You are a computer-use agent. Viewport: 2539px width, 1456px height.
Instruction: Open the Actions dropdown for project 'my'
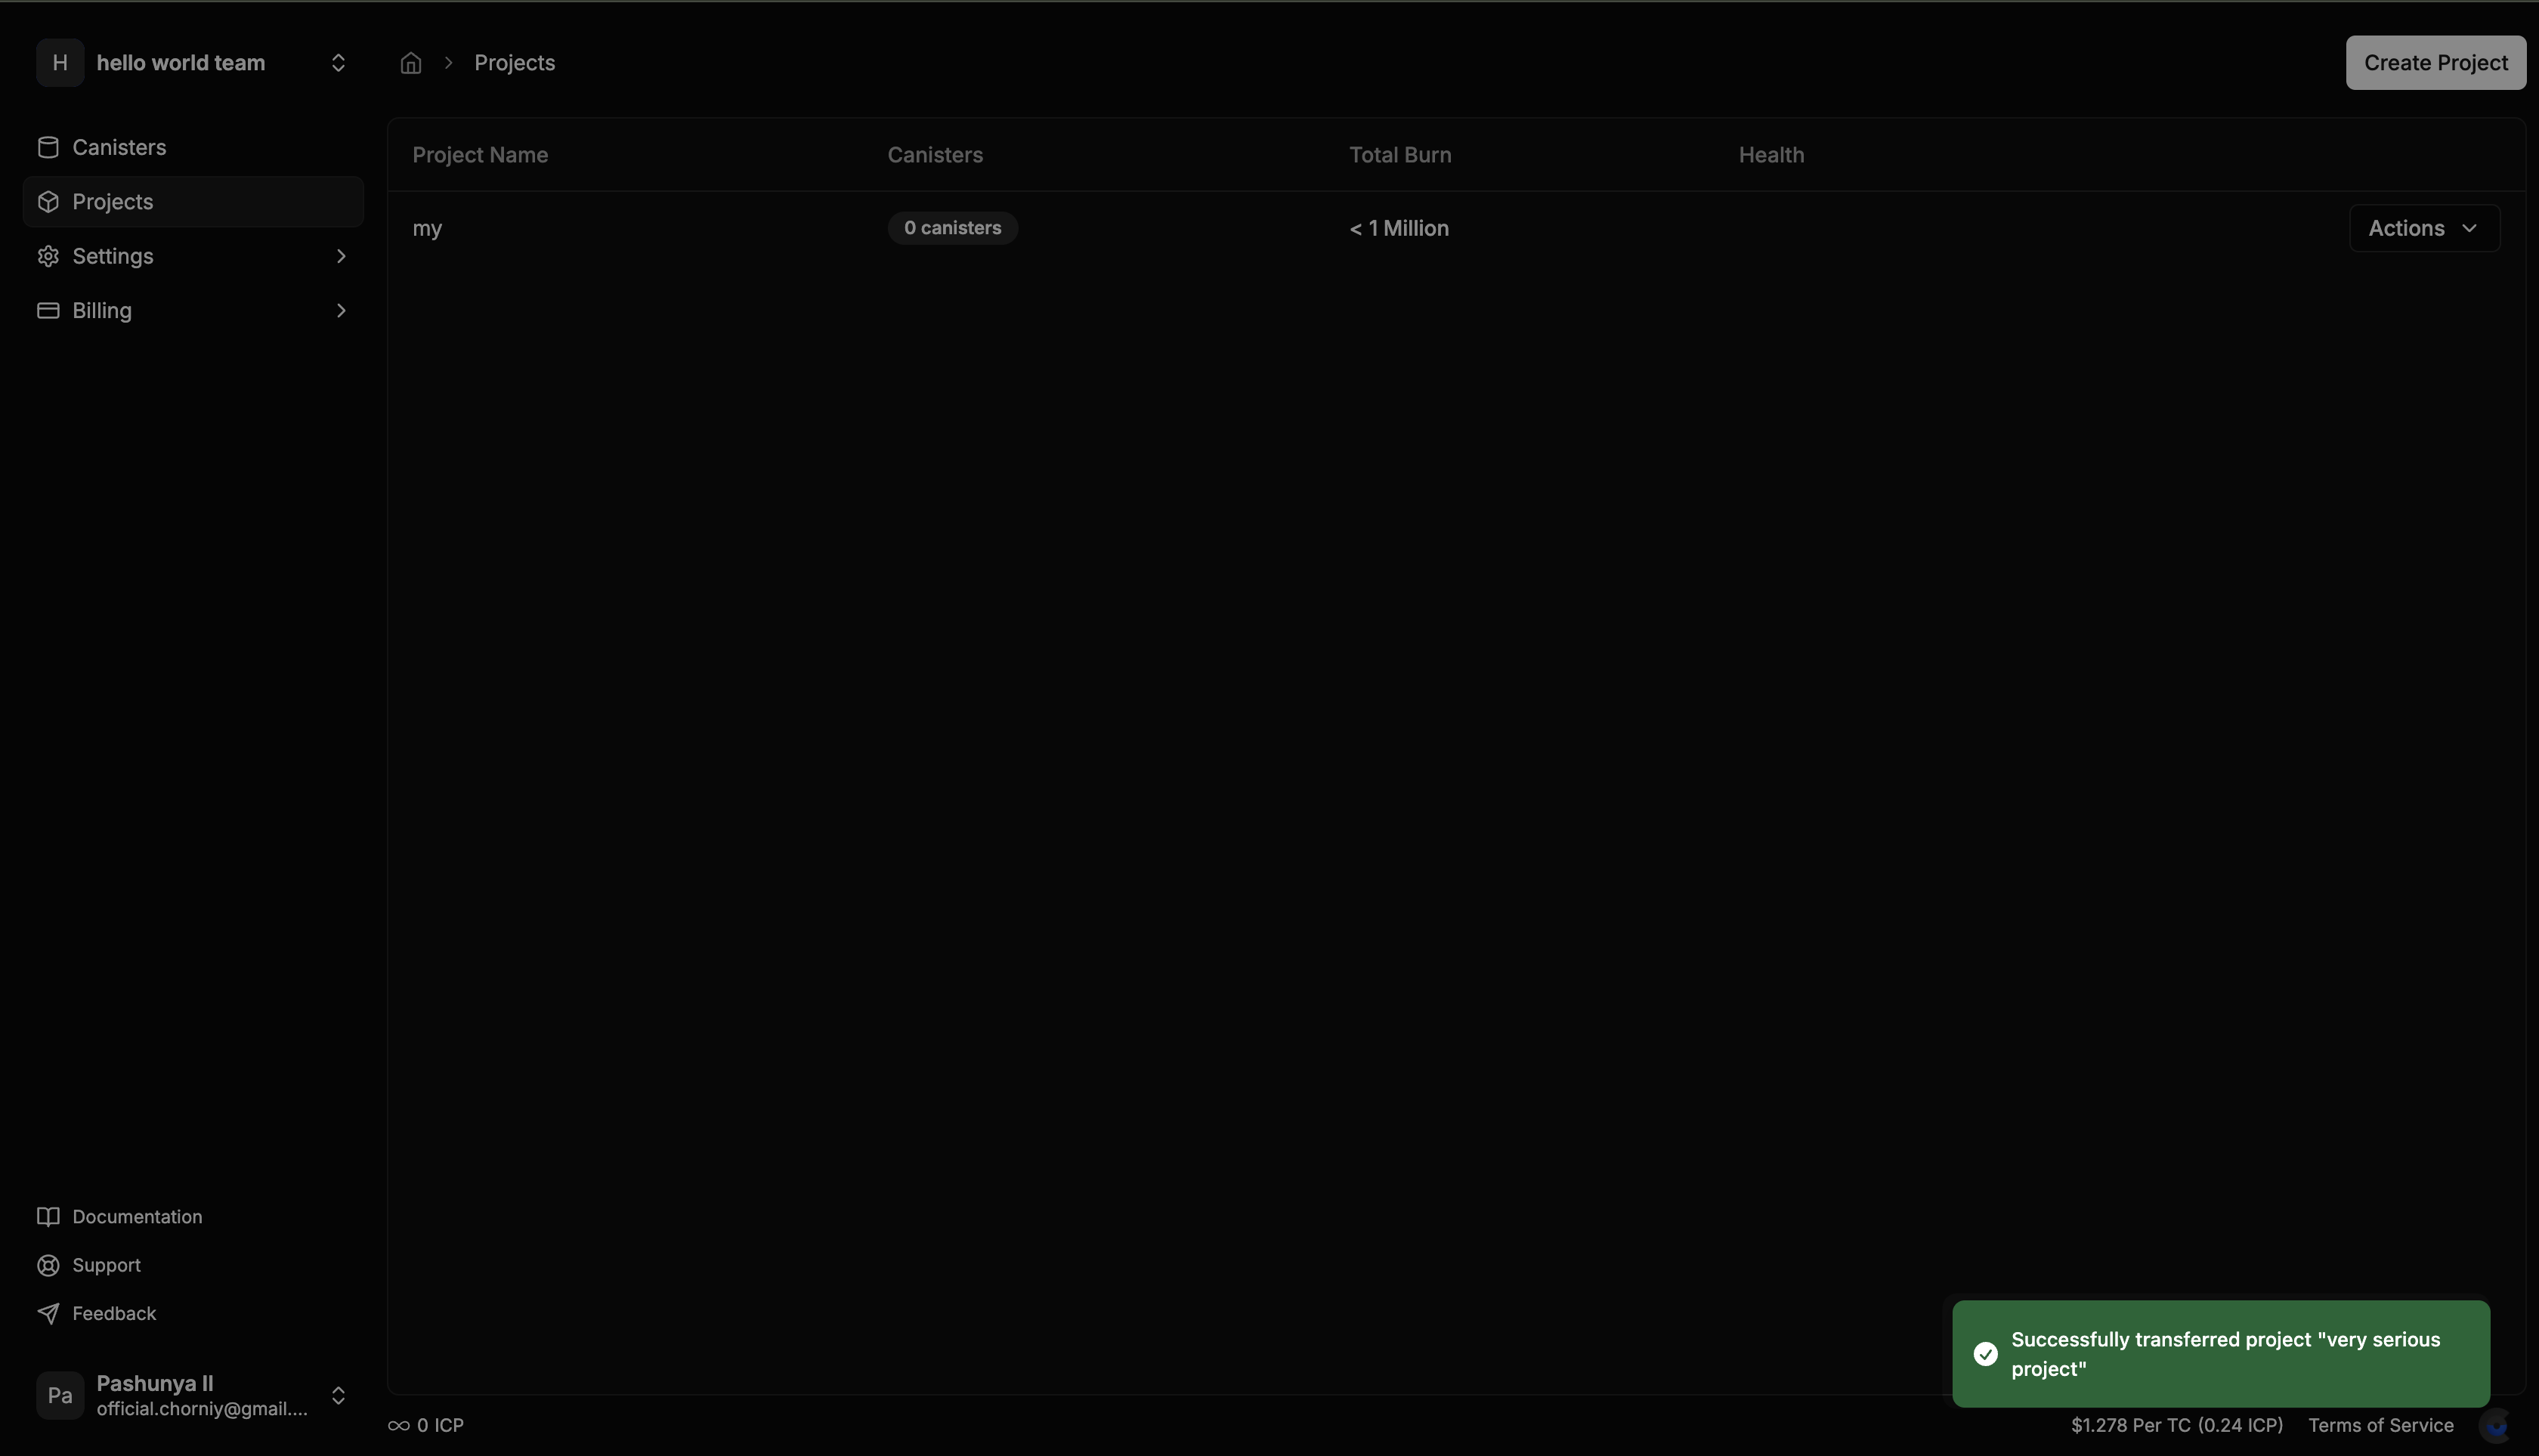click(x=2424, y=228)
